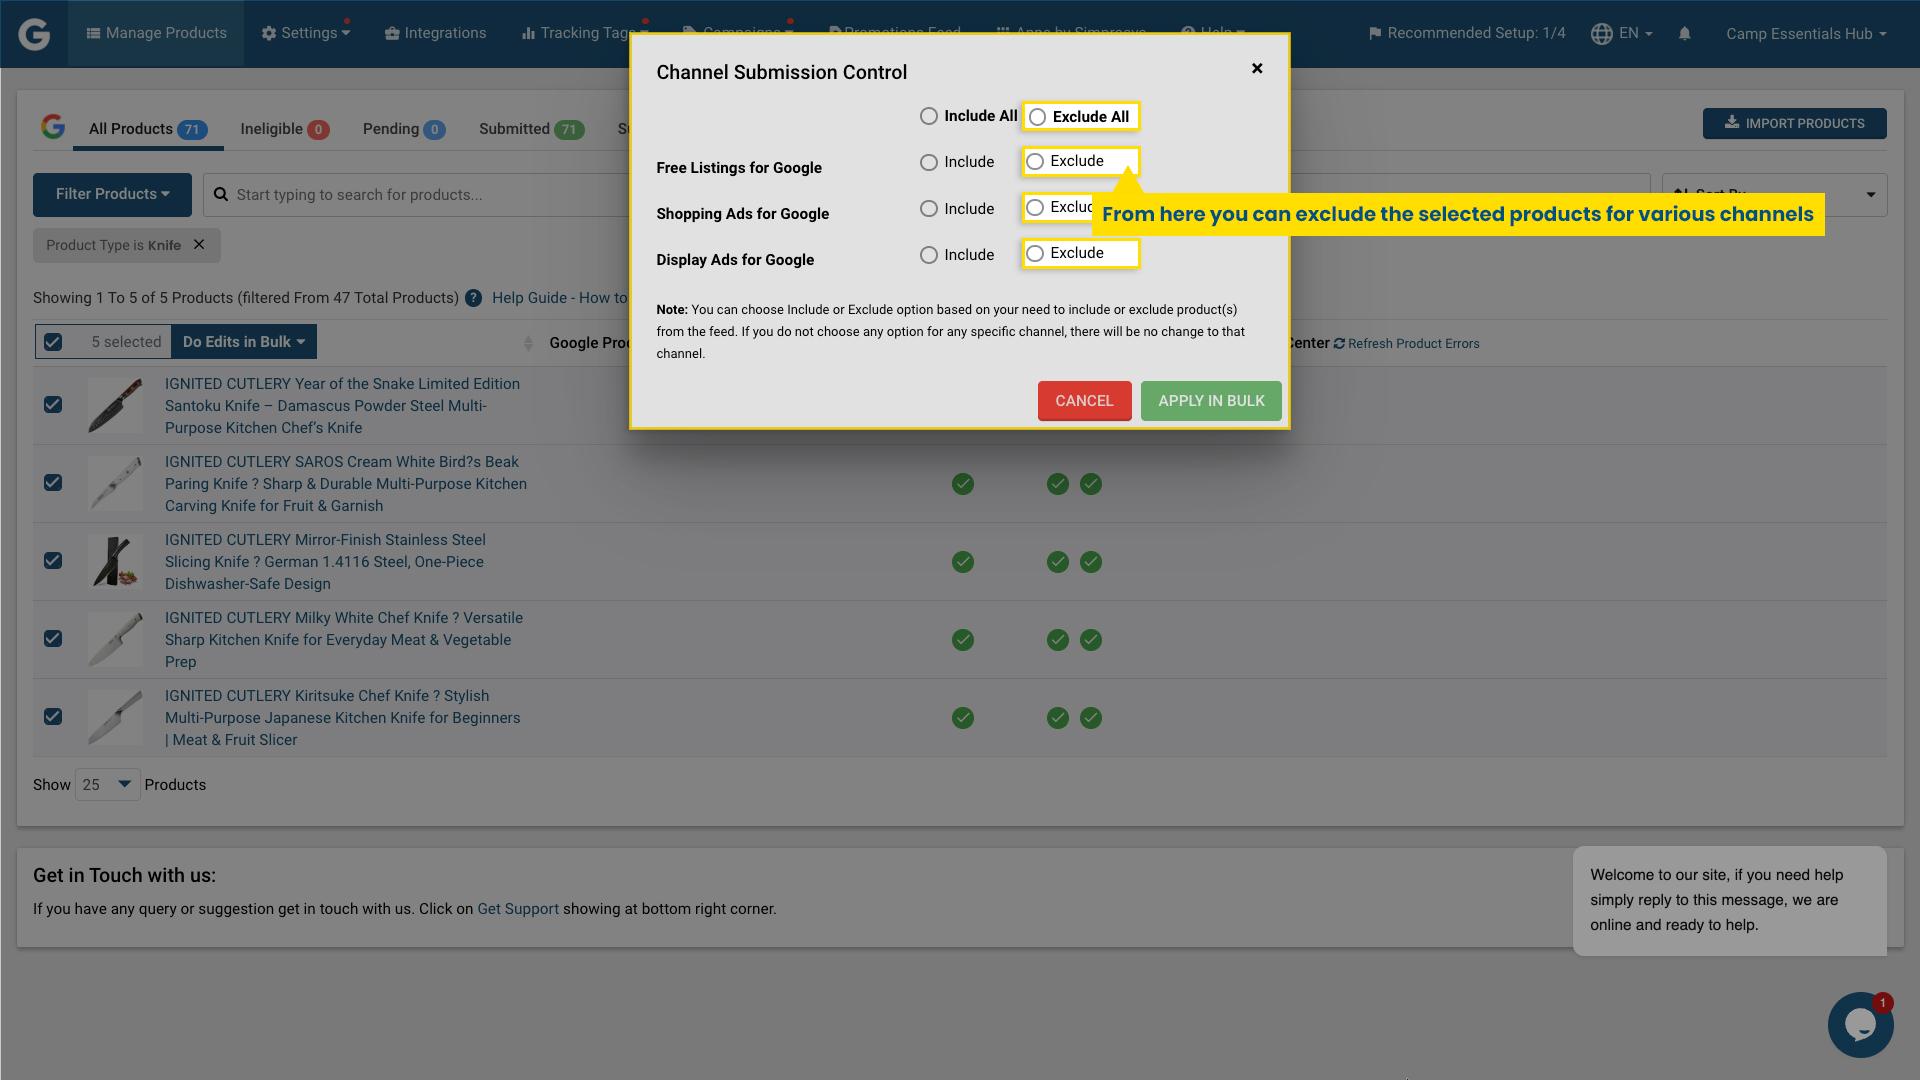The width and height of the screenshot is (1920, 1080).
Task: Click the Get Support link
Action: [518, 908]
